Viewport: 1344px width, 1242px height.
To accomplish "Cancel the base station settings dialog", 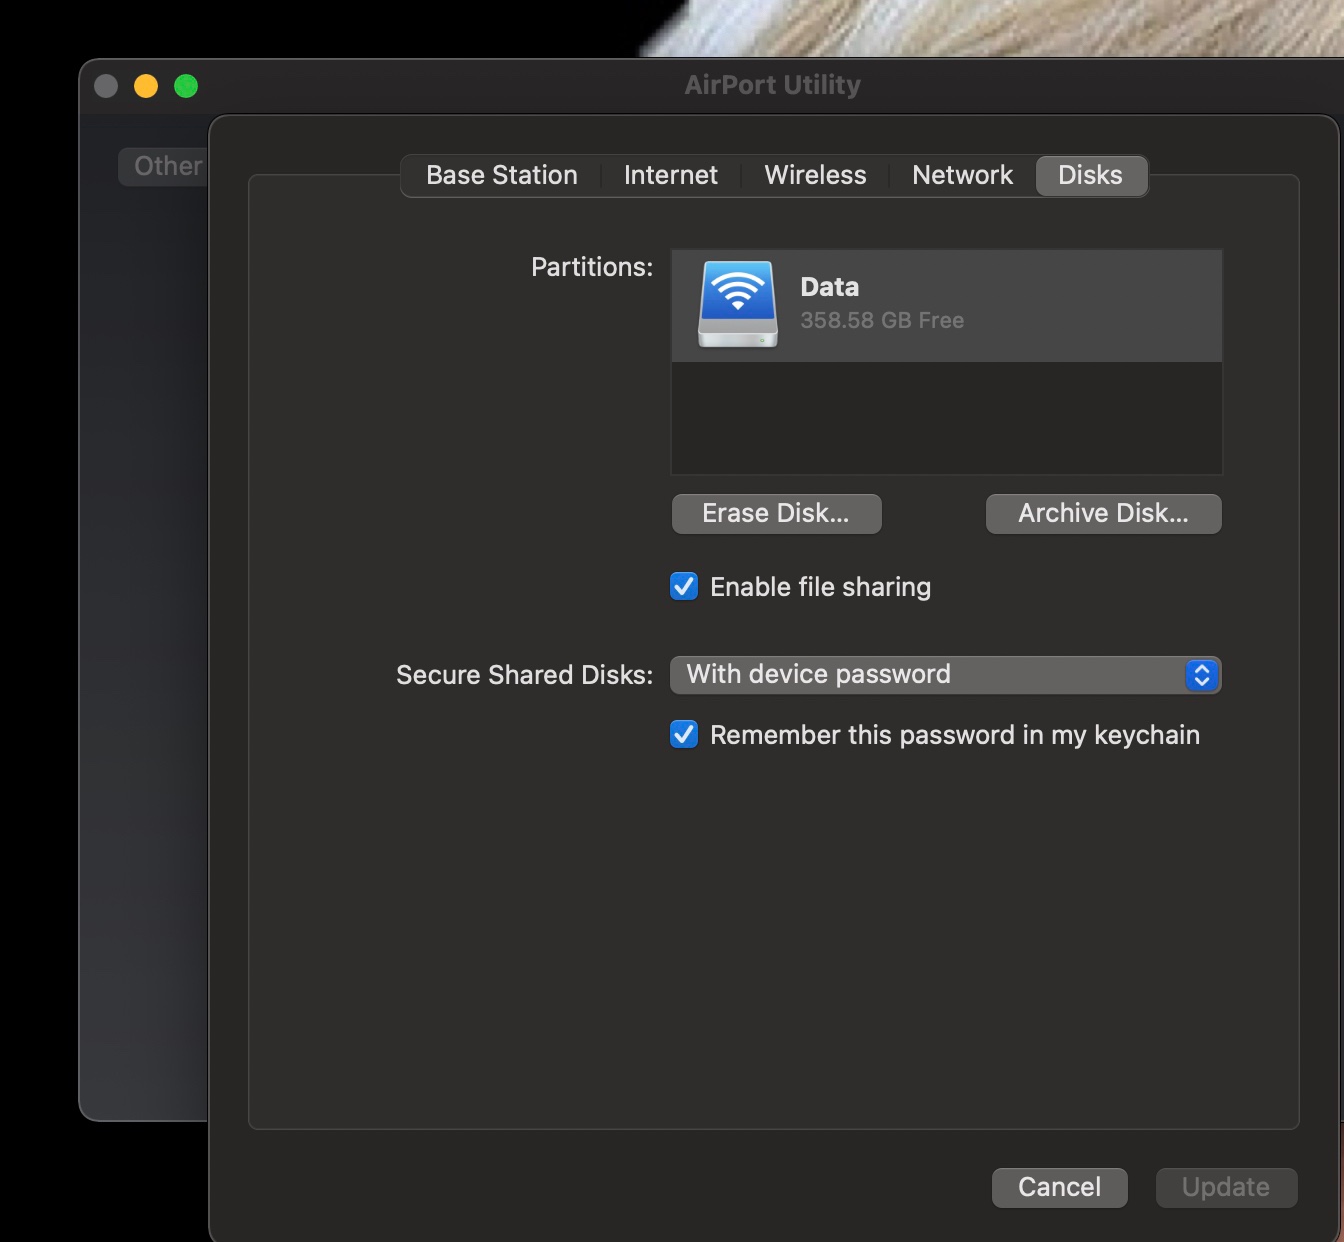I will pos(1059,1187).
